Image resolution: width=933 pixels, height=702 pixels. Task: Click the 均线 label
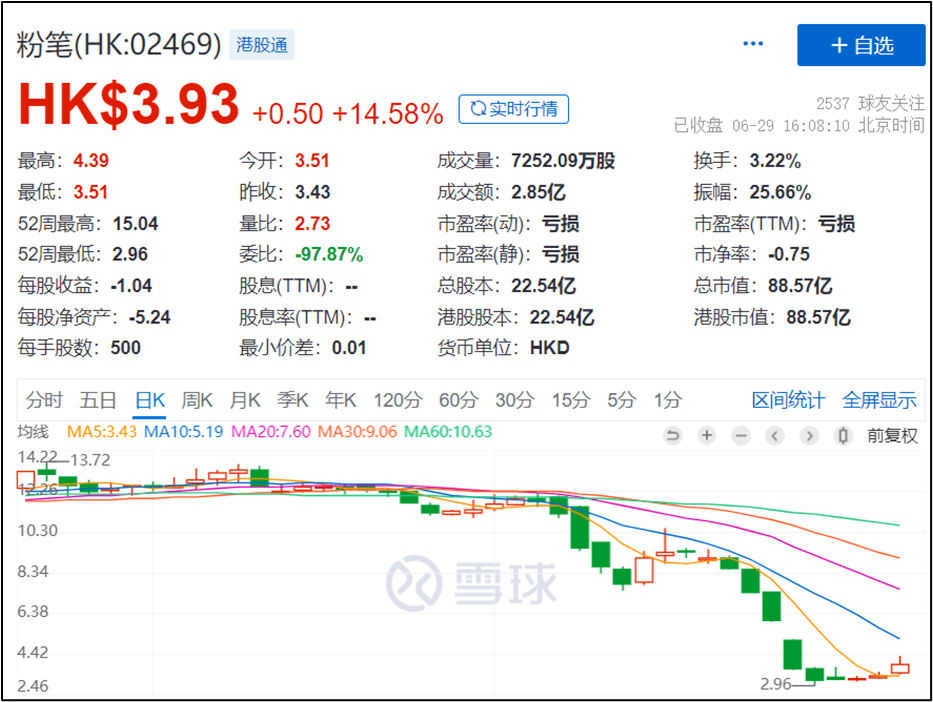(33, 432)
